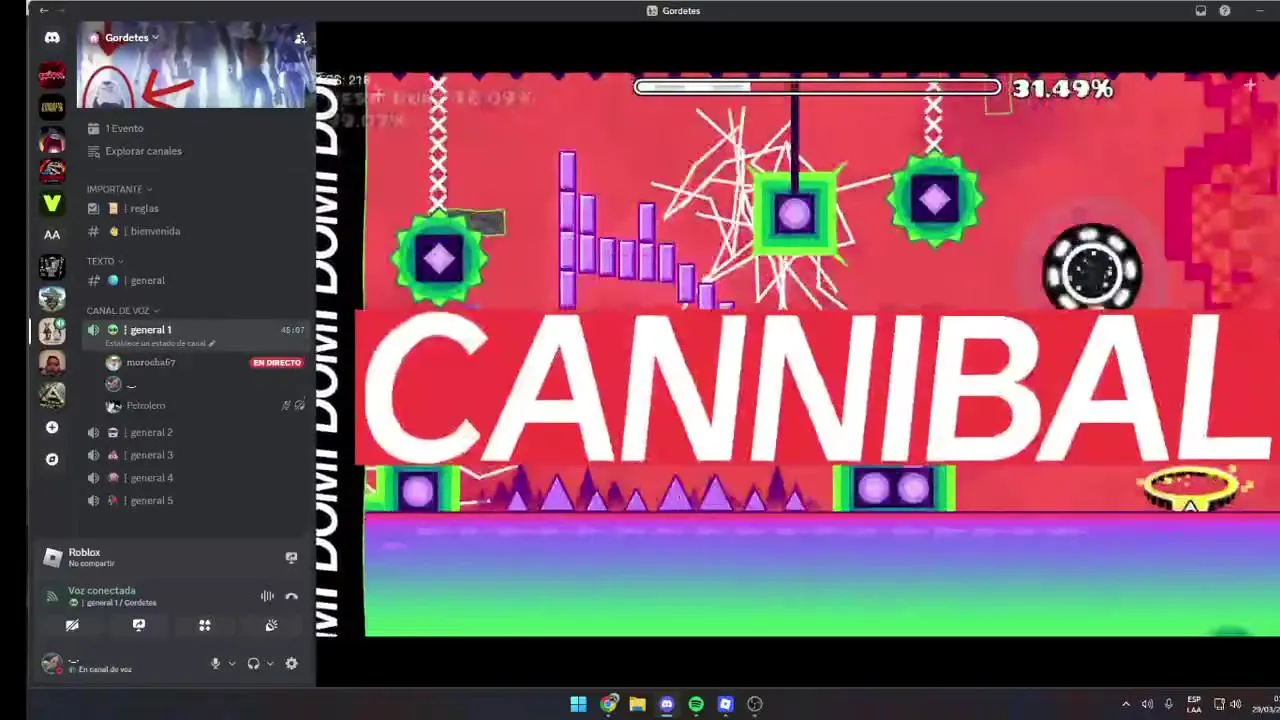Stop streaming Roblox via screen icon
Viewport: 1280px width, 720px height.
click(x=291, y=557)
